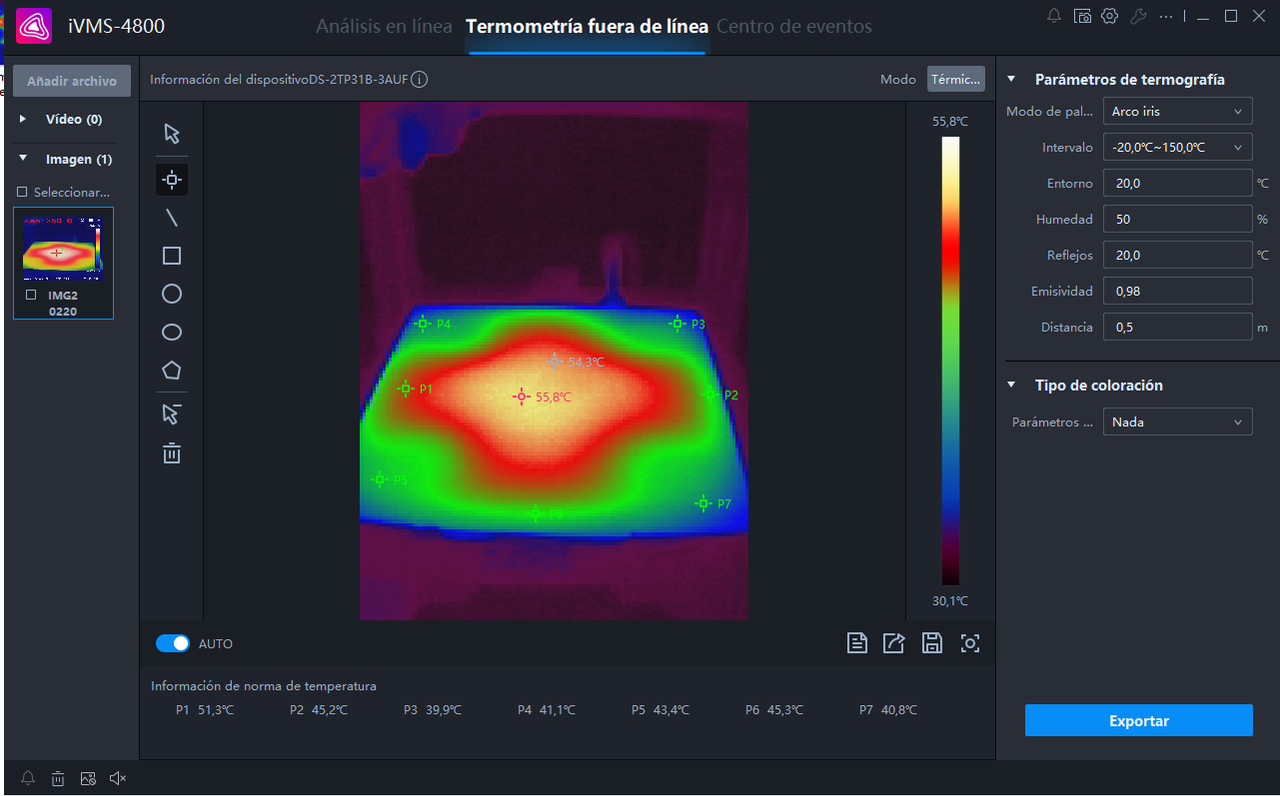
Task: Select the polygon region tool
Action: (x=172, y=370)
